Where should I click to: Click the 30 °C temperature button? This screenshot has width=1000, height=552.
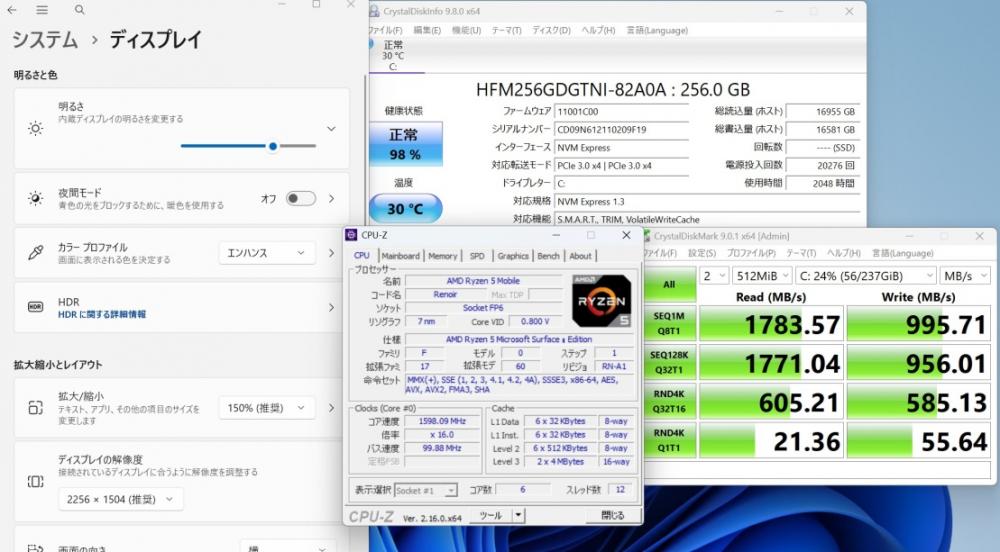[x=406, y=208]
